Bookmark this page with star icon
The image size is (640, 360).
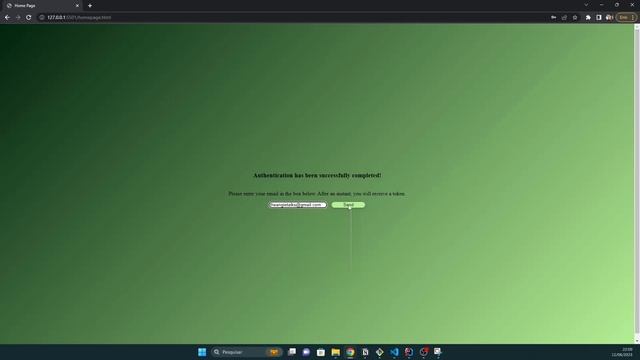[575, 18]
